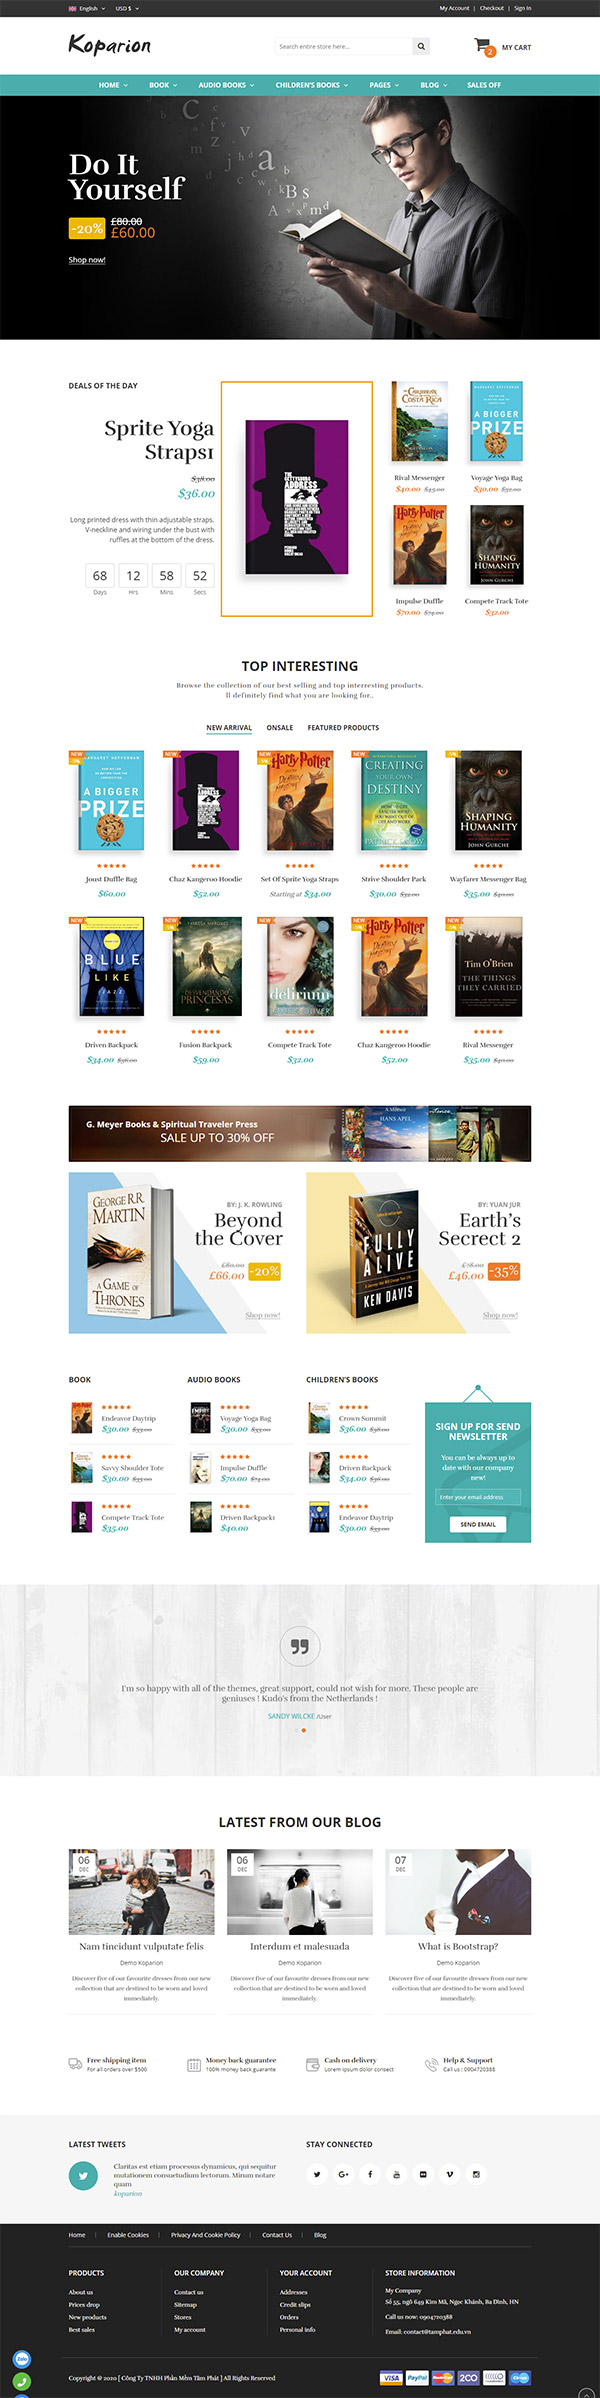Open the shopping cart icon

coord(484,46)
